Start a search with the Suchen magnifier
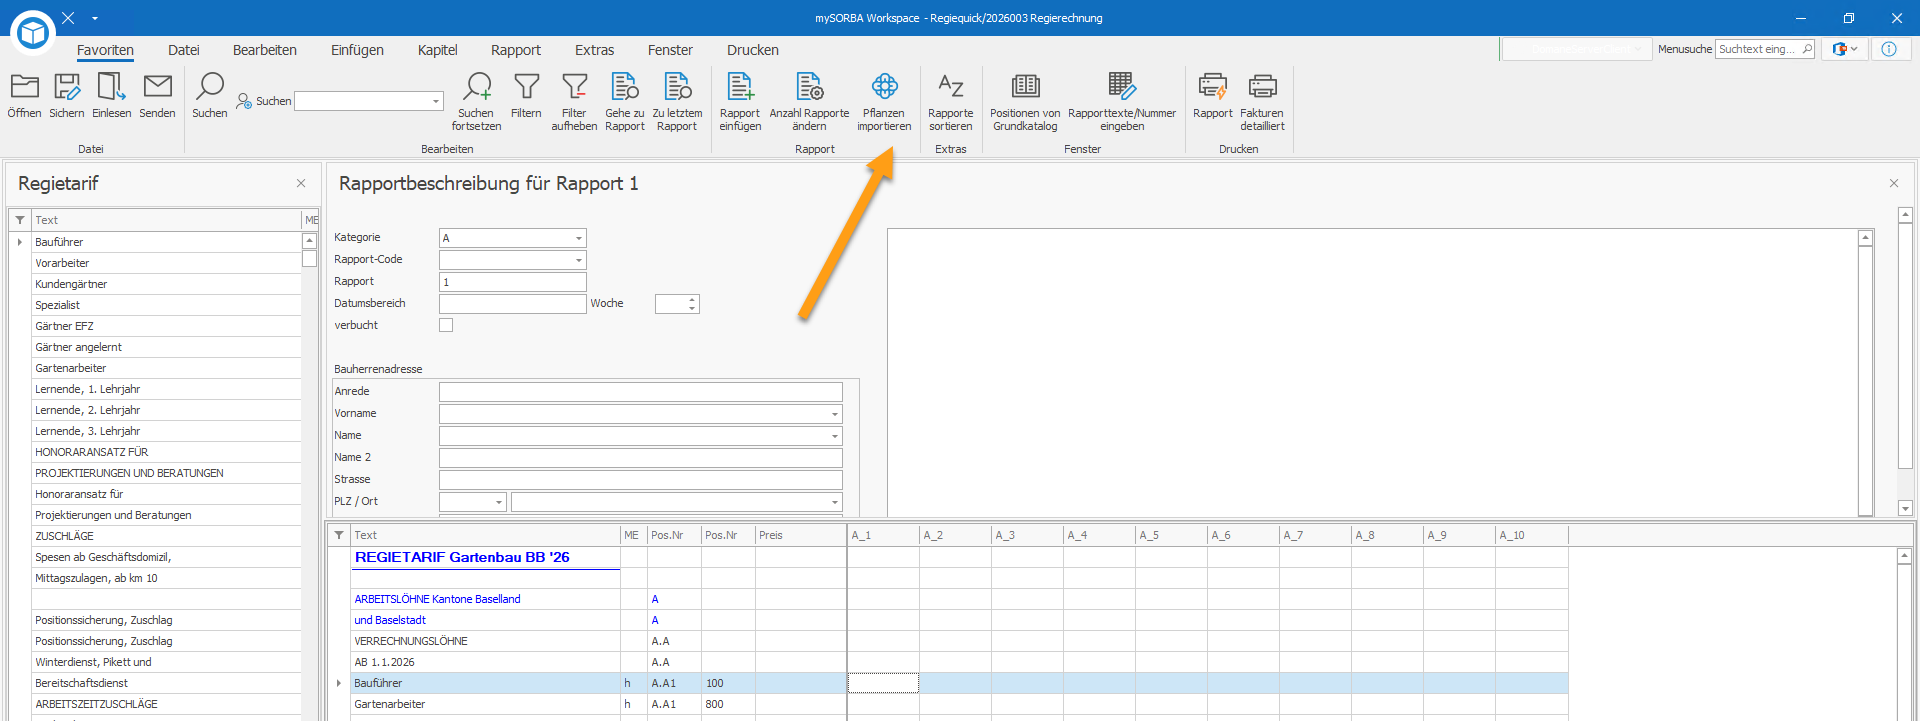1920x721 pixels. 210,96
